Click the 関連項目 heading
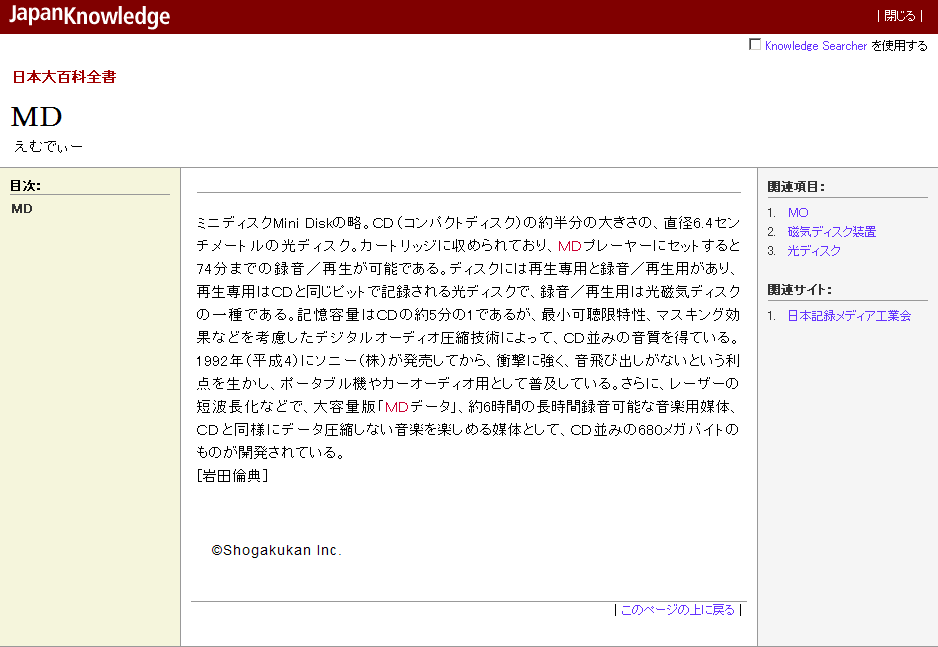Viewport: 938px width, 647px height. coord(796,187)
